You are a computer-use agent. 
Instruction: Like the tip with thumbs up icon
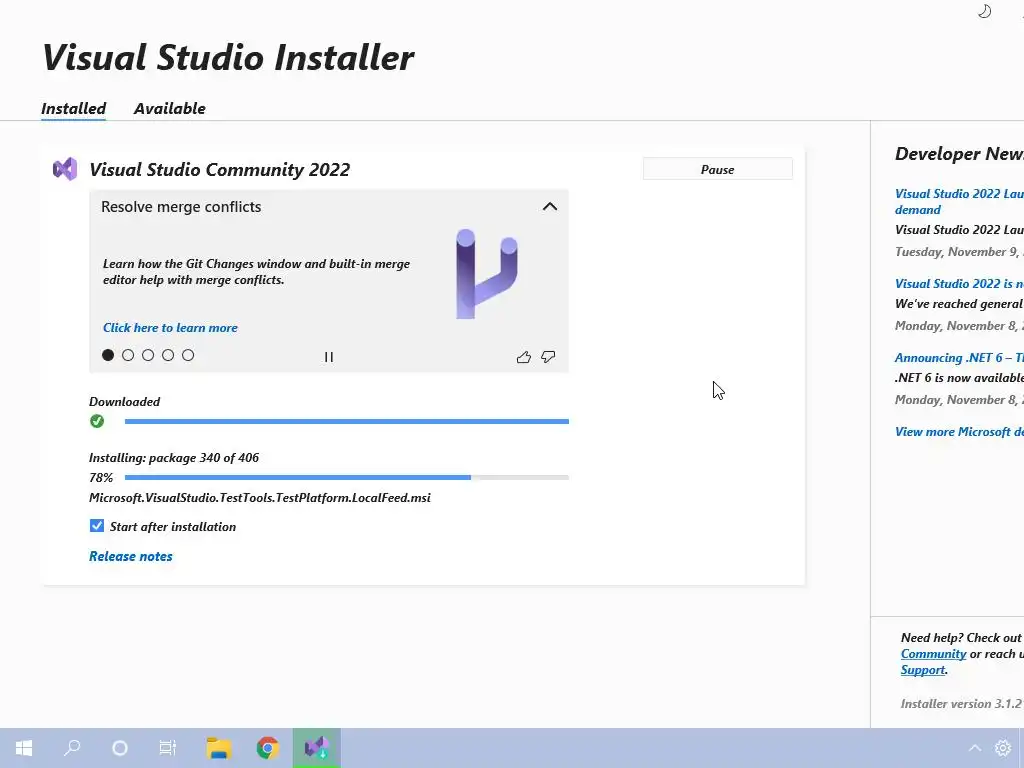coord(524,357)
